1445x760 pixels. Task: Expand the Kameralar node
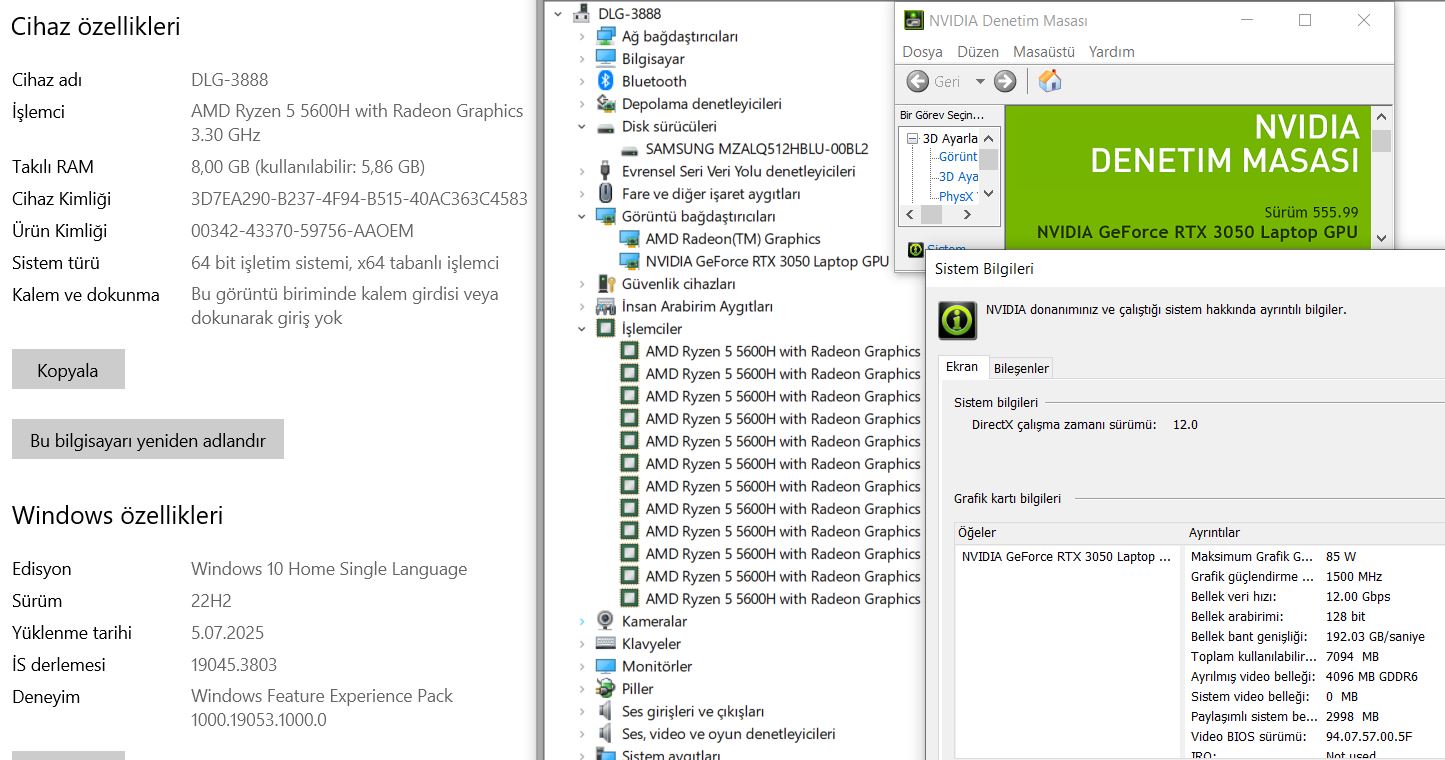pos(581,621)
